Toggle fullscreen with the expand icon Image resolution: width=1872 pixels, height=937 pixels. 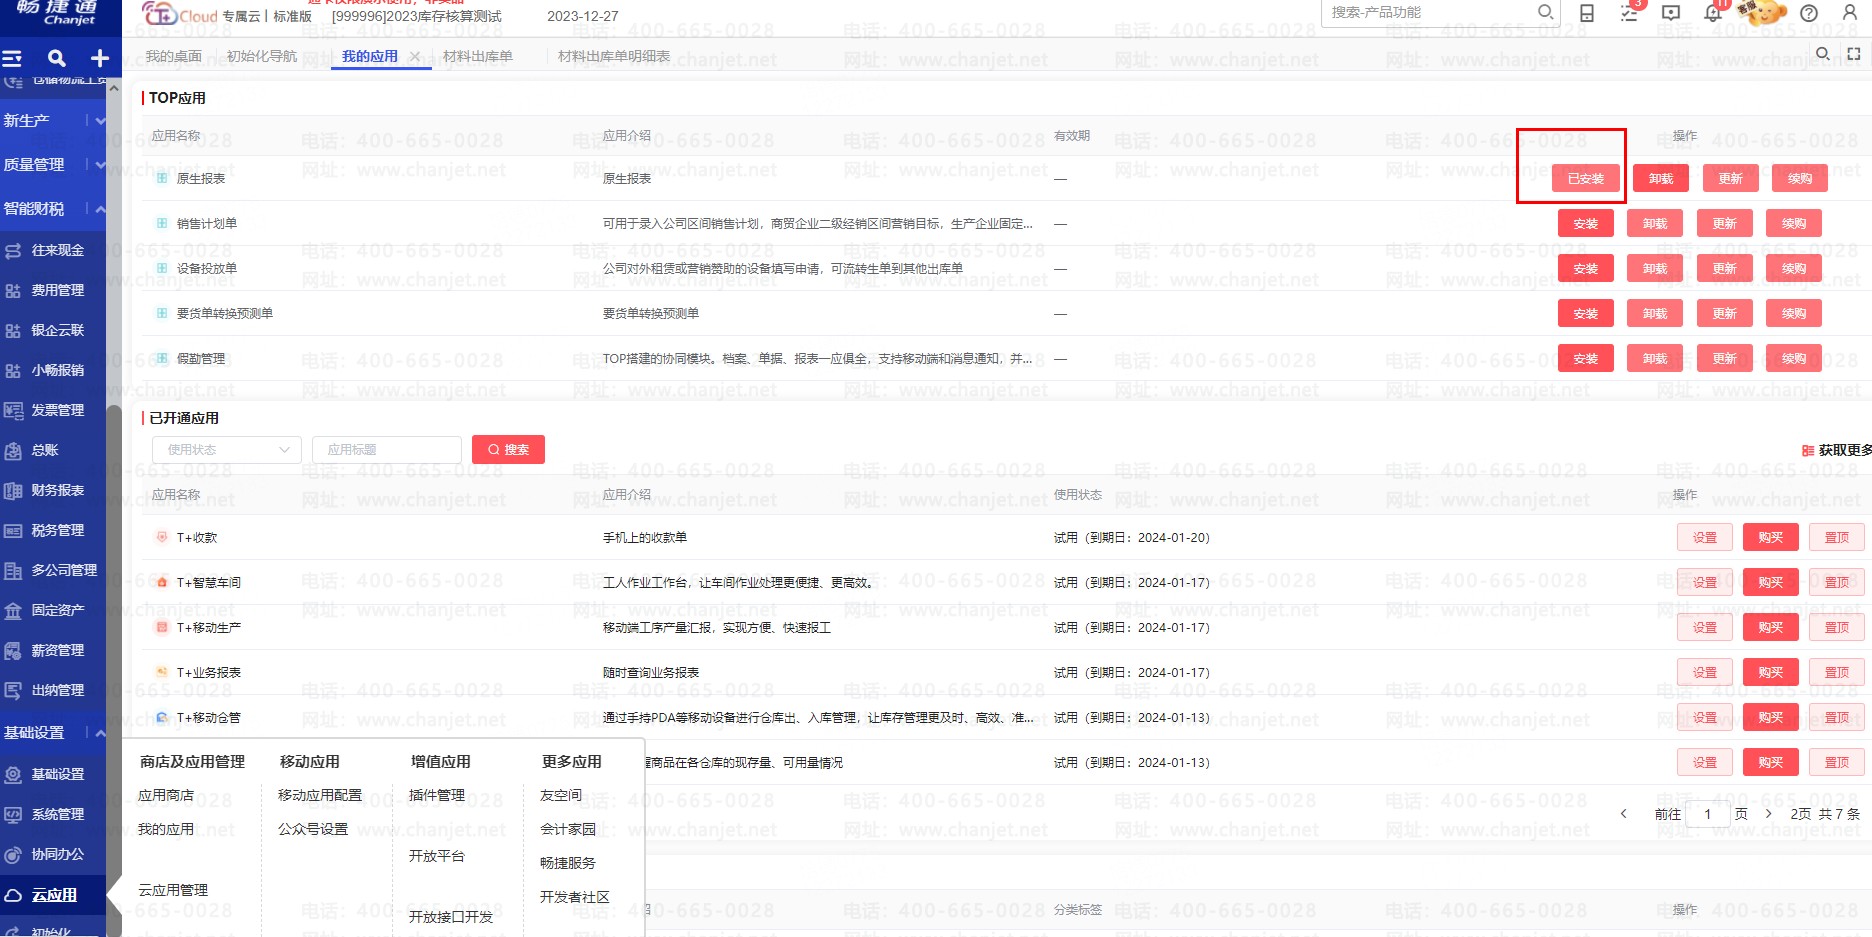(1854, 54)
